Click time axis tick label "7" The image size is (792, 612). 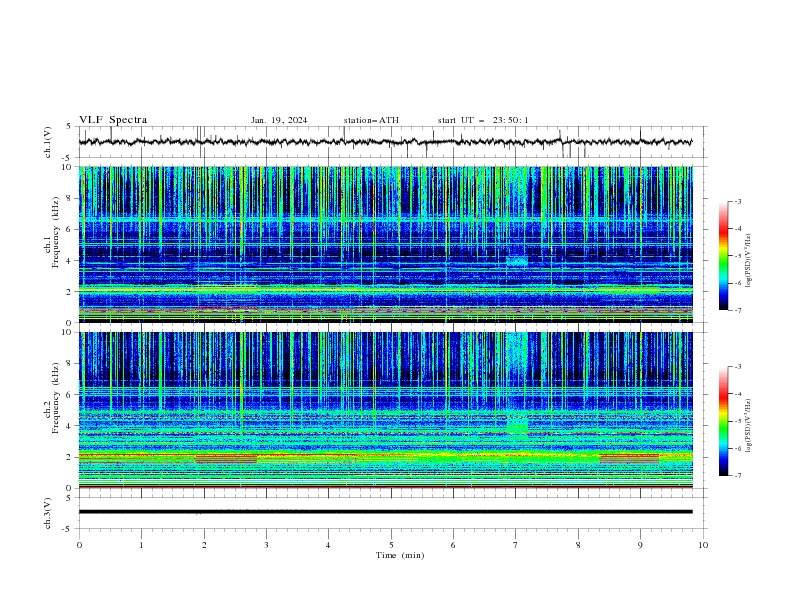(x=516, y=545)
